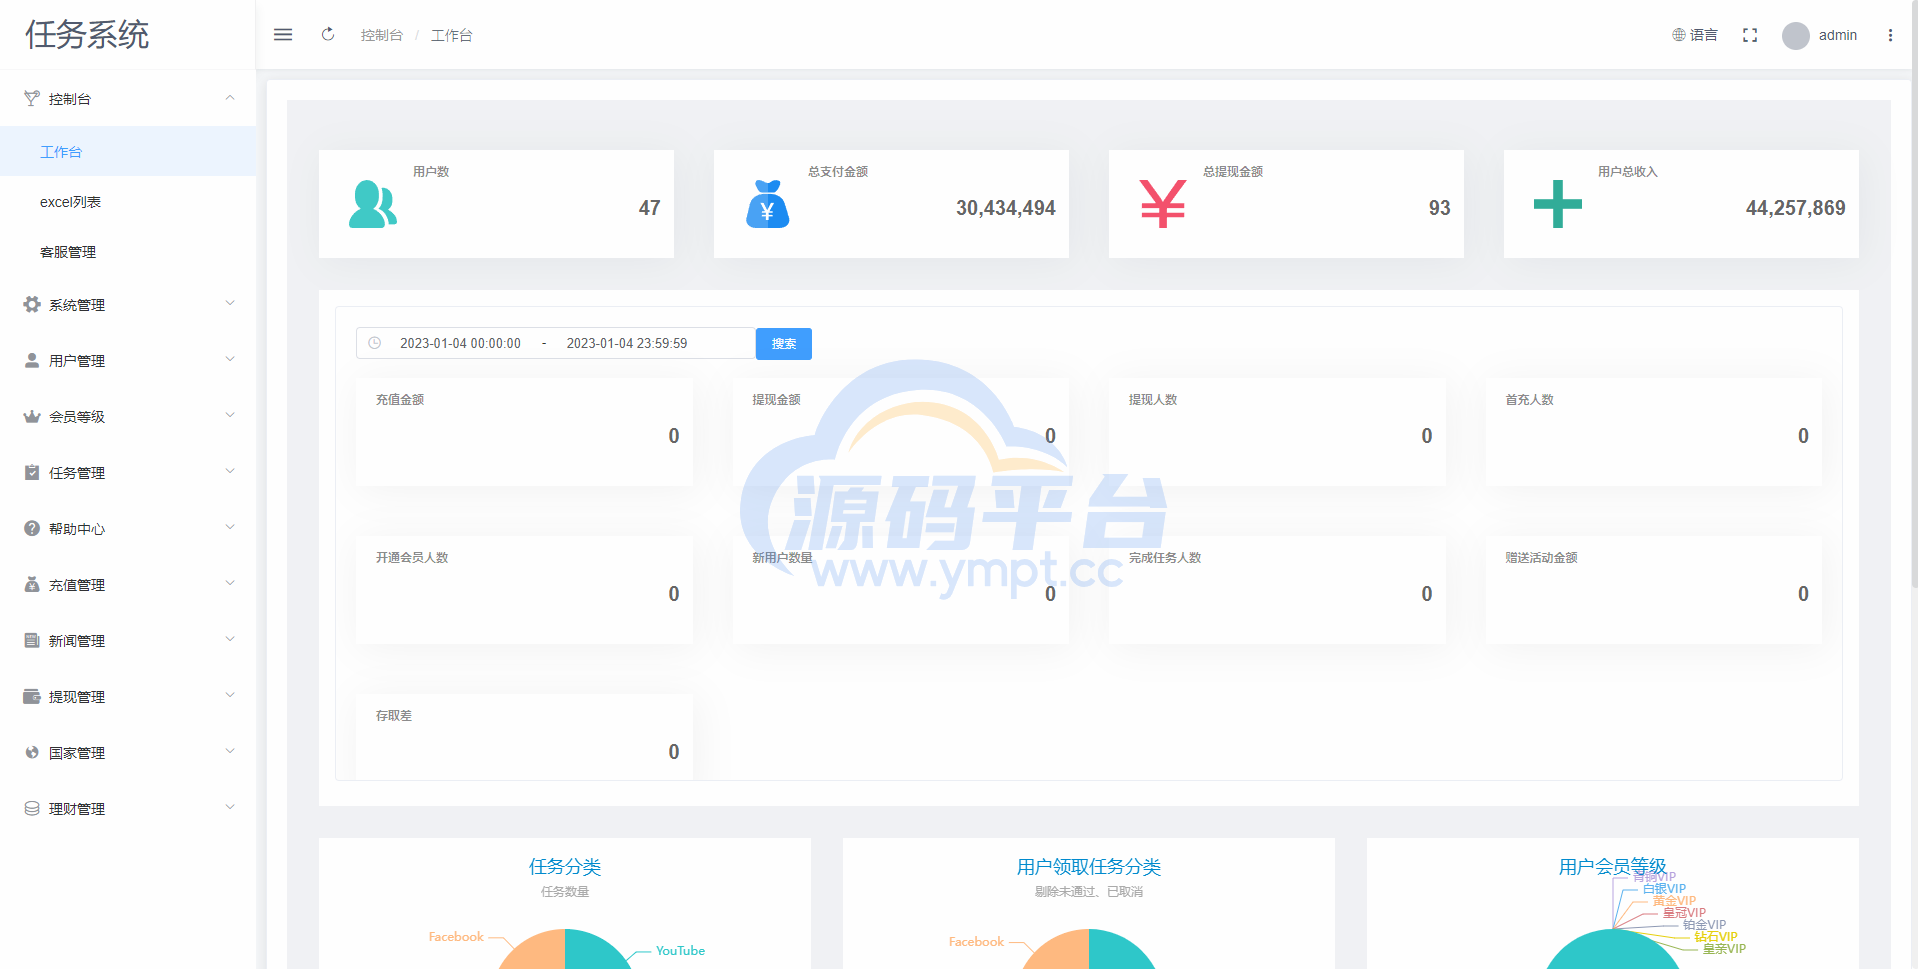Open the excel列表 menu item
1918x969 pixels.
pyautogui.click(x=128, y=201)
